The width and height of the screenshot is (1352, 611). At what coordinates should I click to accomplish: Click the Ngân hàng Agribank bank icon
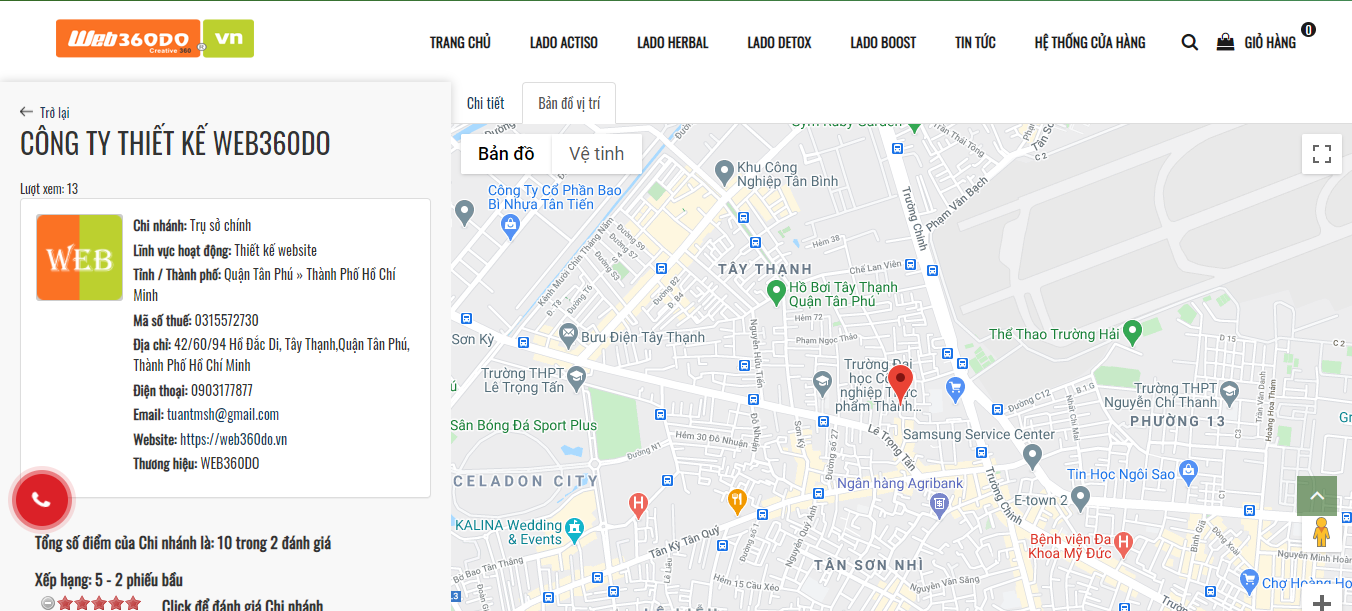937,503
